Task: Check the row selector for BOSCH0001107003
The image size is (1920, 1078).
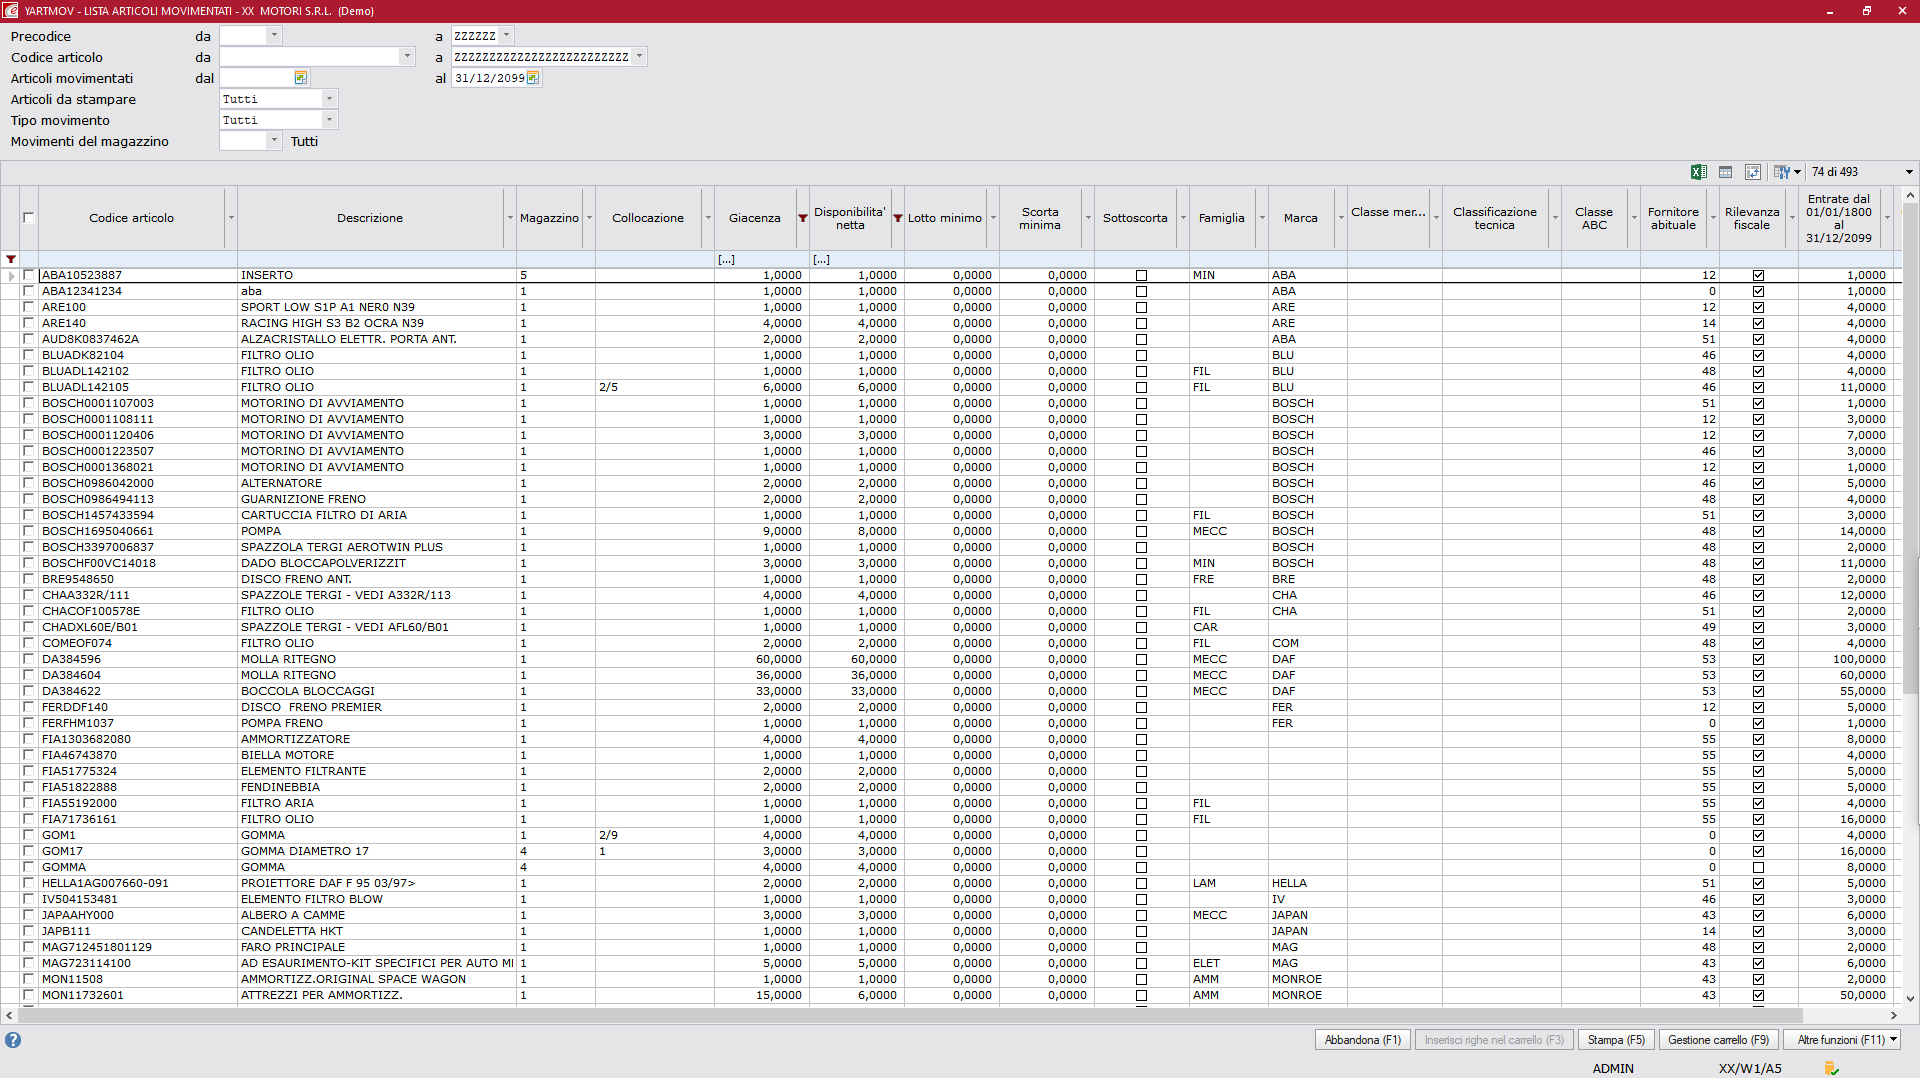Action: (28, 403)
